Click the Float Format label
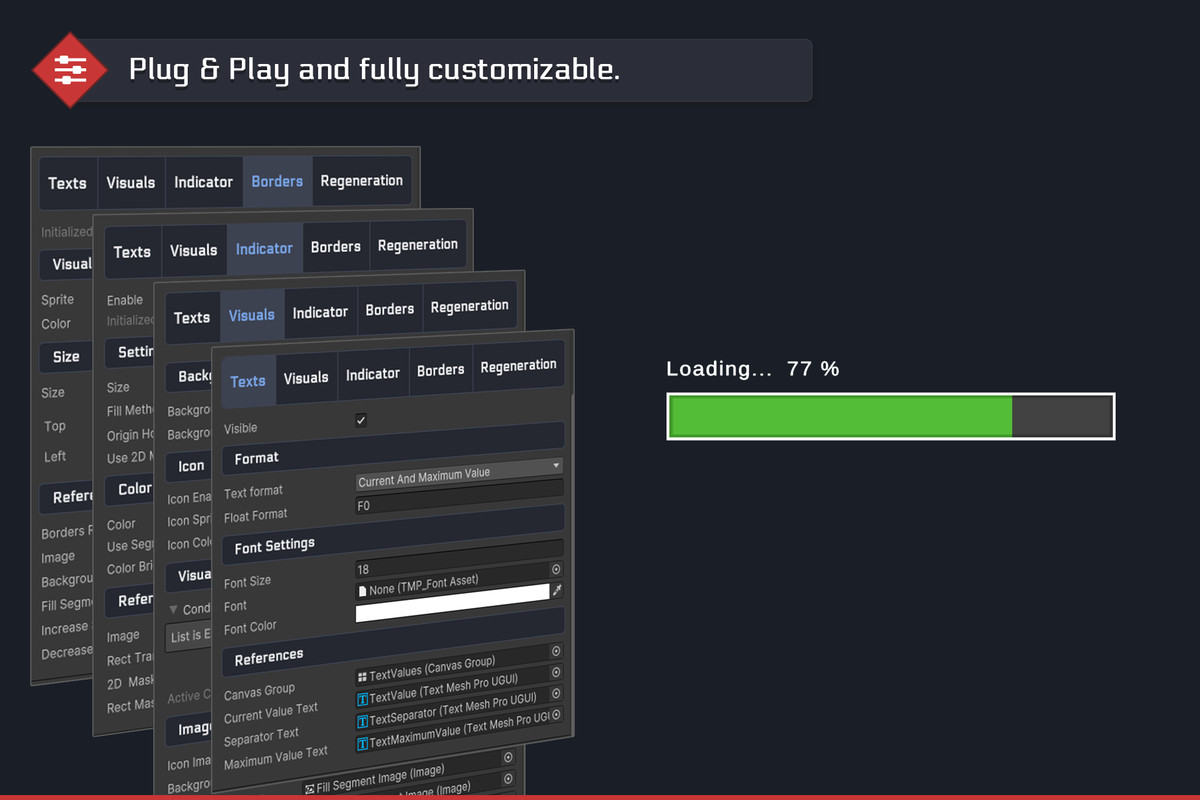The width and height of the screenshot is (1200, 800). coord(255,515)
